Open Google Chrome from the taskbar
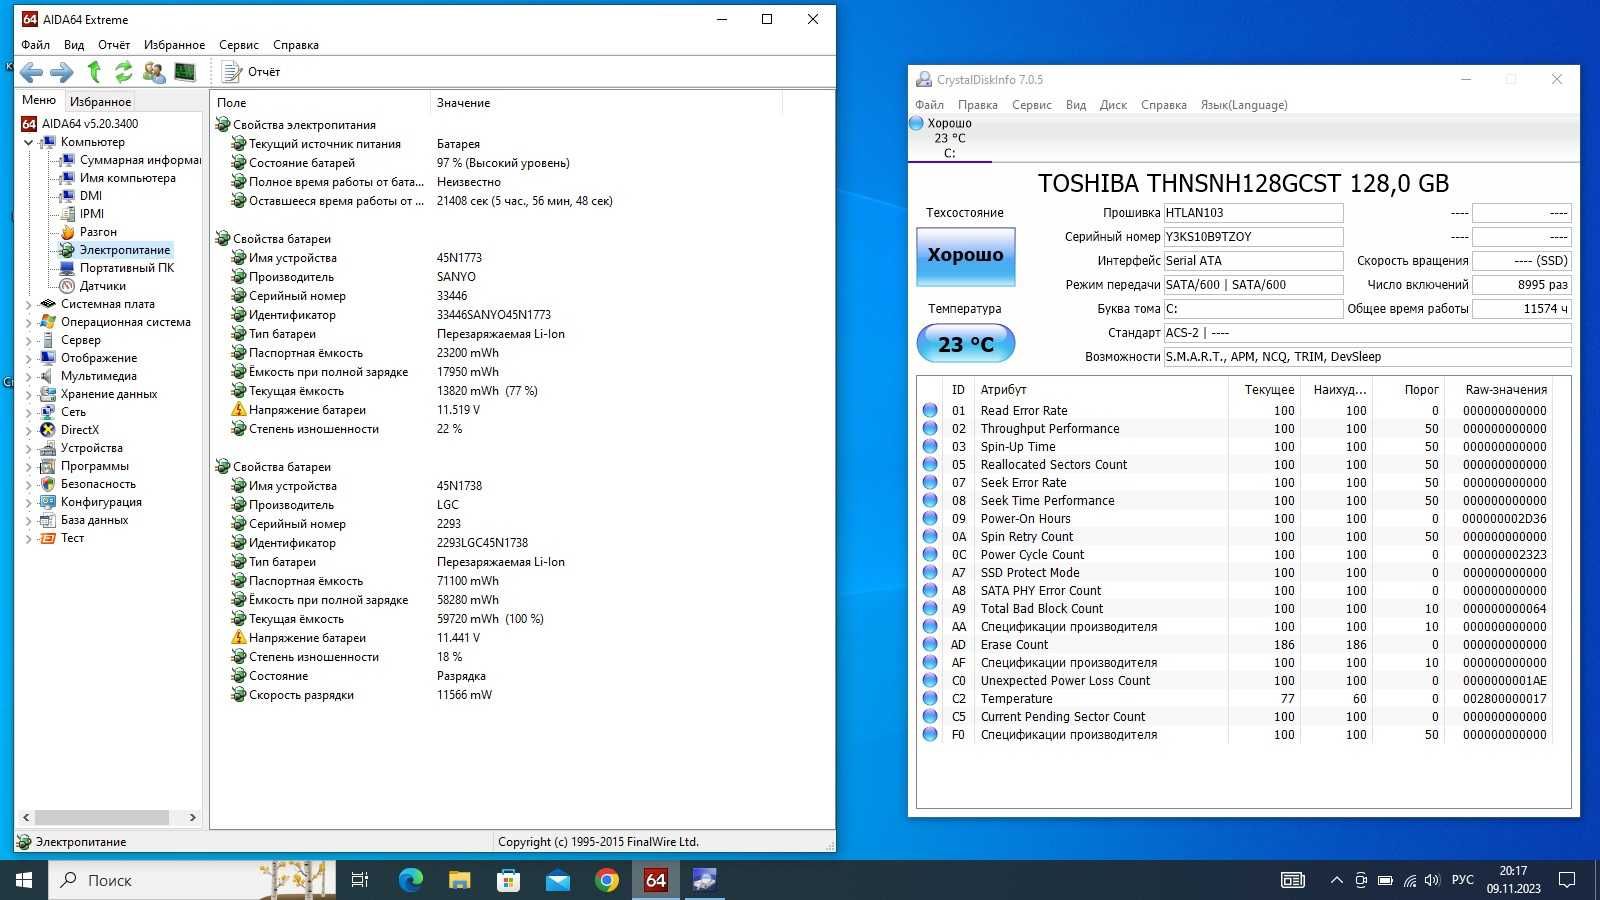 pyautogui.click(x=607, y=880)
